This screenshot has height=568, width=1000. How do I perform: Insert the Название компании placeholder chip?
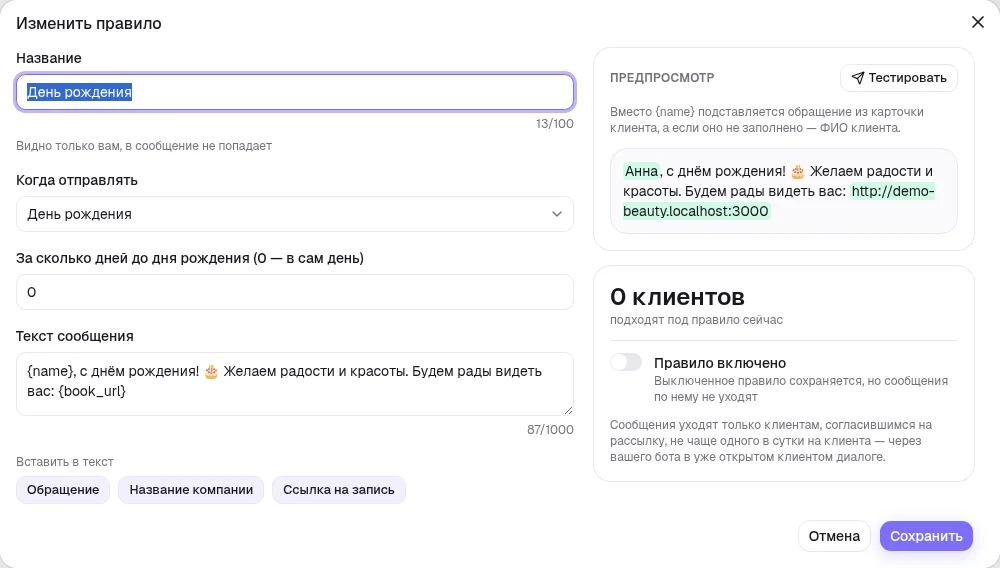pos(191,490)
